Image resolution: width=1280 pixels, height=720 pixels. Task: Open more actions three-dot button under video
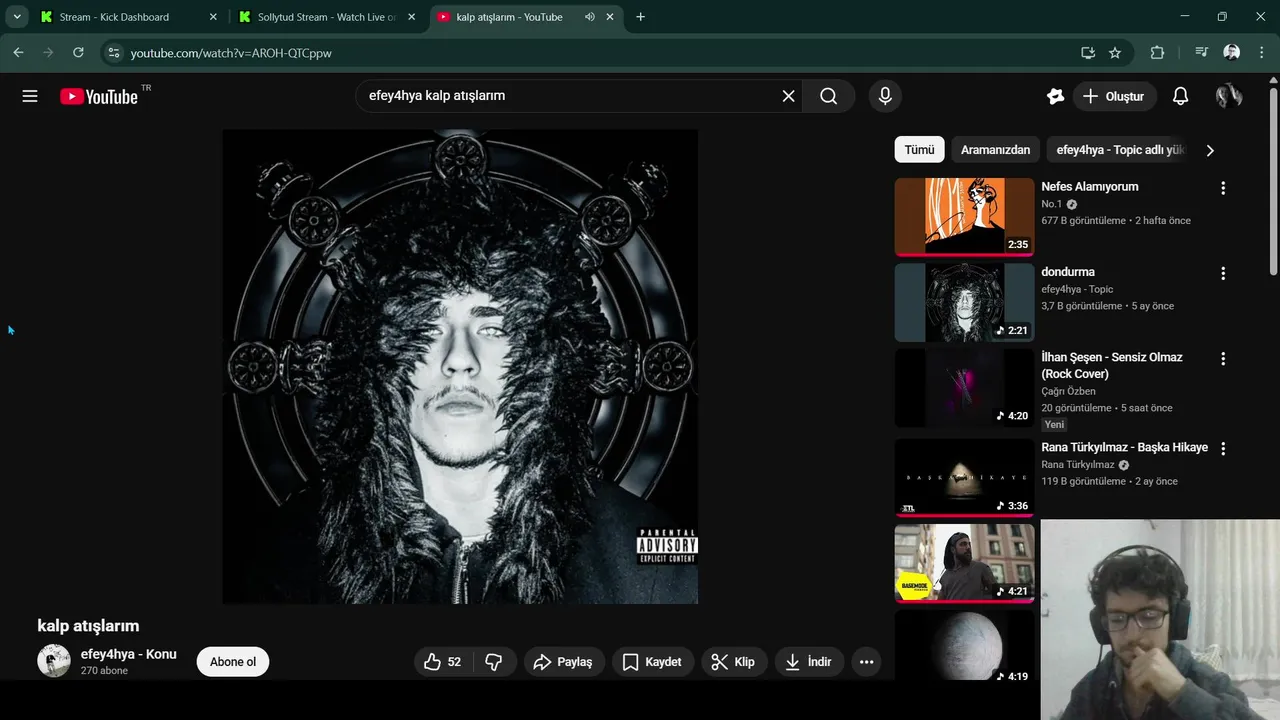(x=866, y=662)
